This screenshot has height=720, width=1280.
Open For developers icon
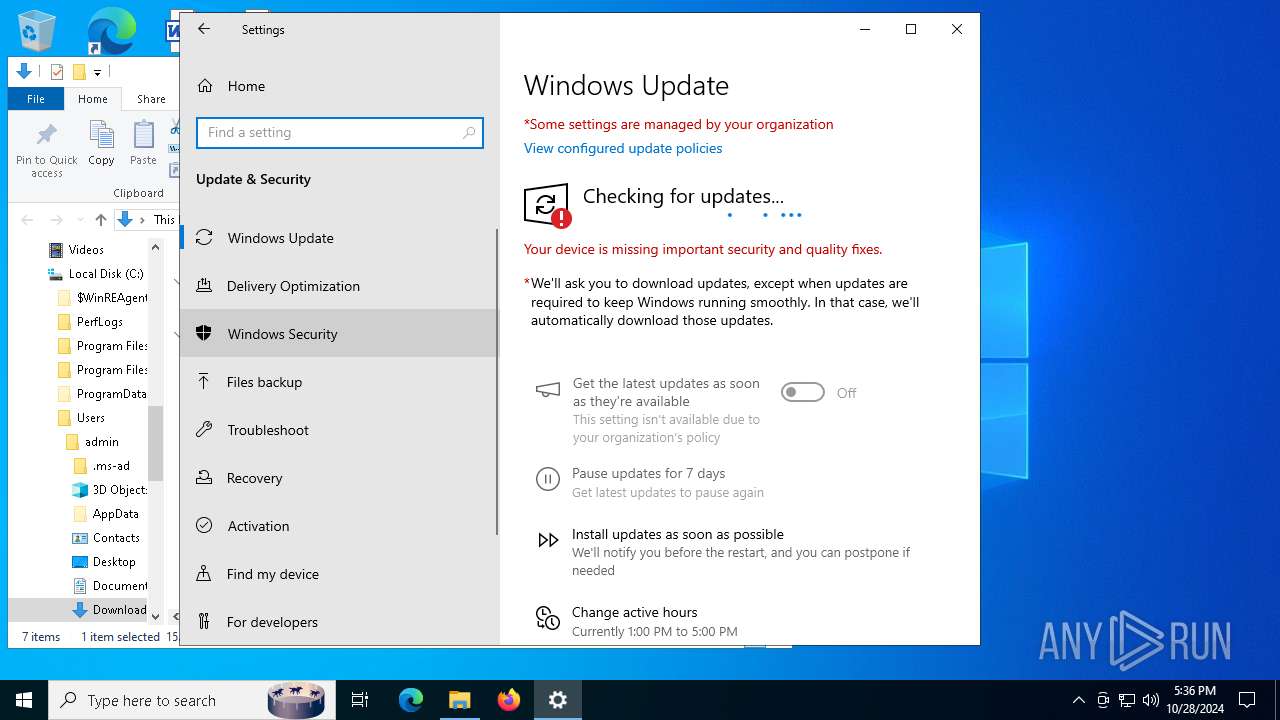pos(204,622)
